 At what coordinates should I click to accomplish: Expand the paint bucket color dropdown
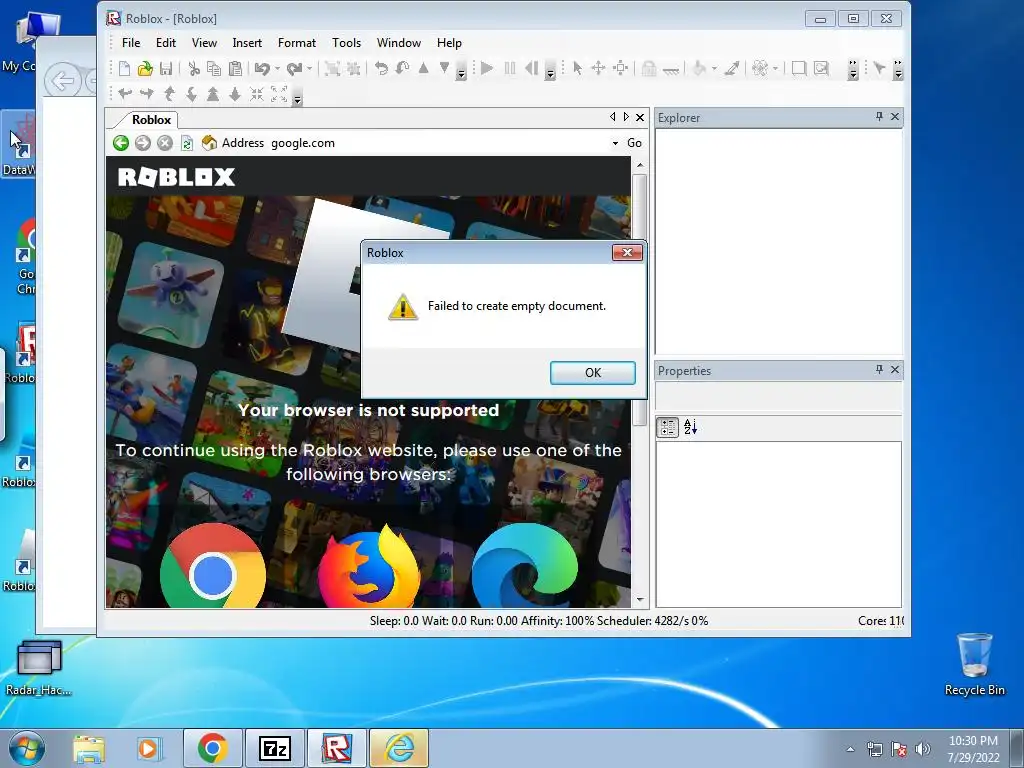(713, 68)
